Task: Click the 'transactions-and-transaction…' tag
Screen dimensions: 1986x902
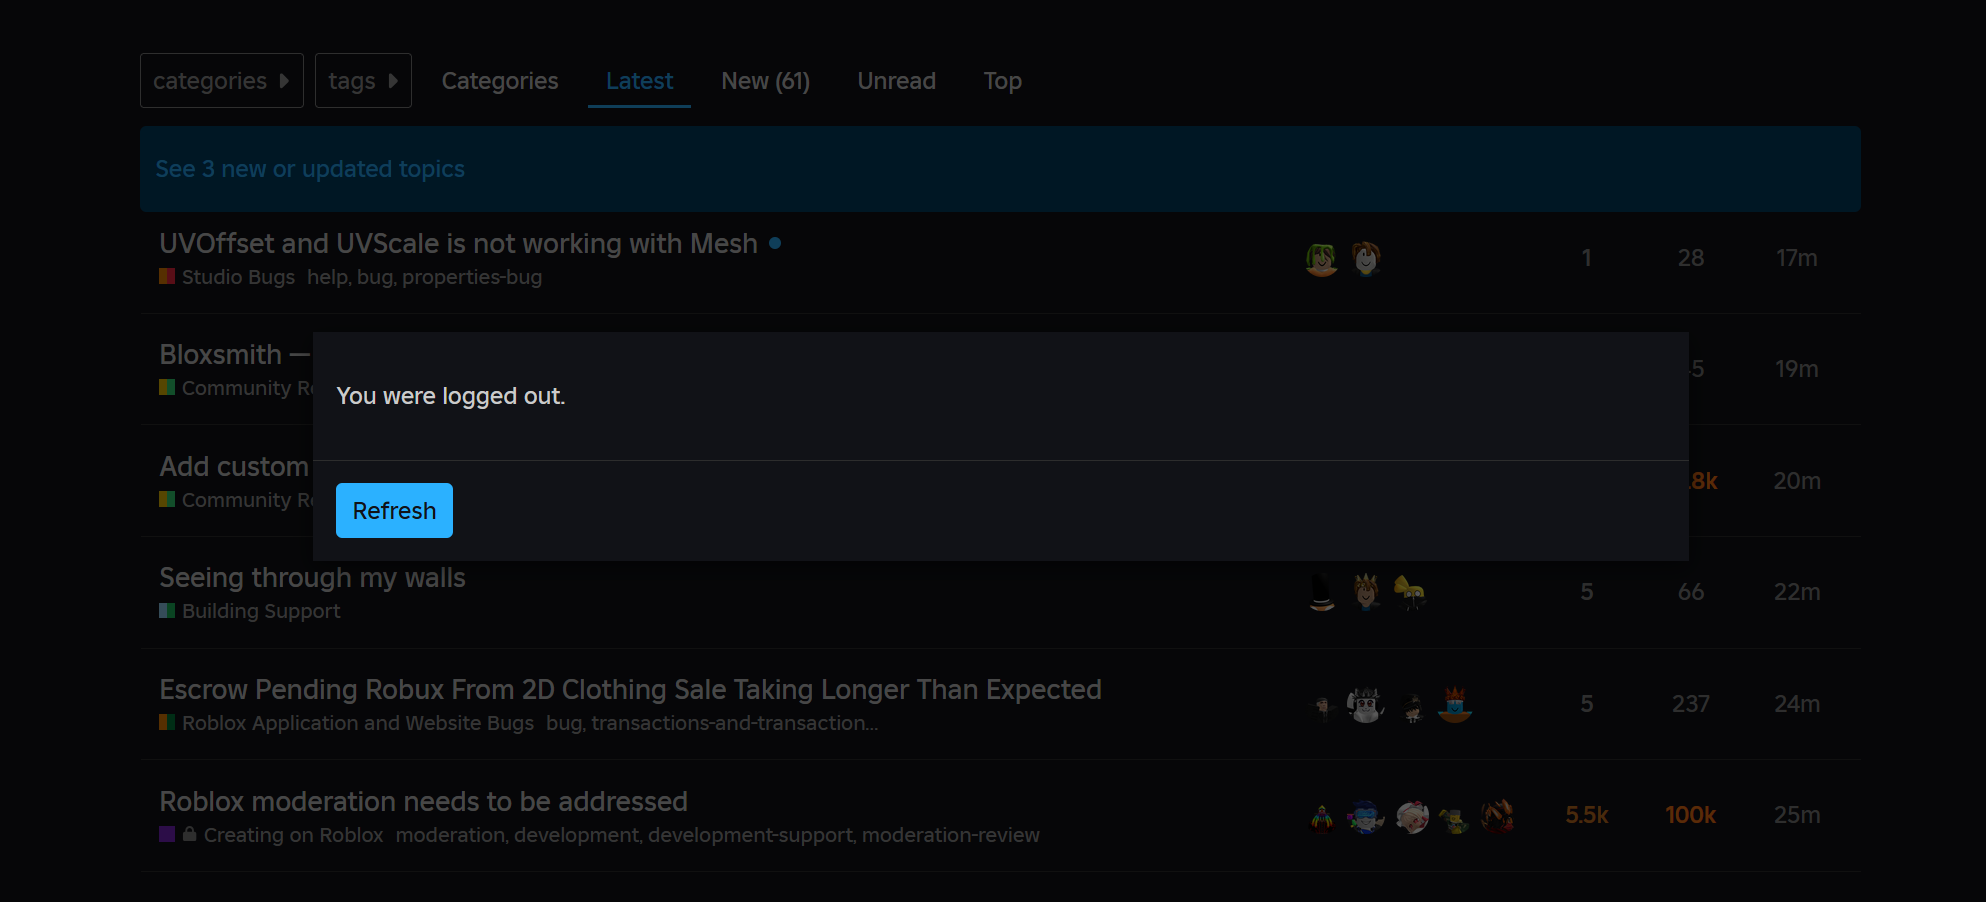Action: pos(735,723)
